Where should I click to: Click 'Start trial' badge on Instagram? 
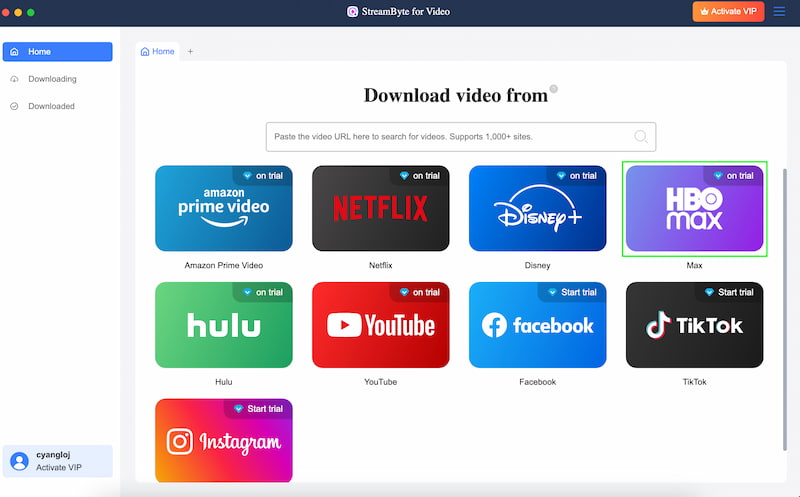[x=259, y=409]
